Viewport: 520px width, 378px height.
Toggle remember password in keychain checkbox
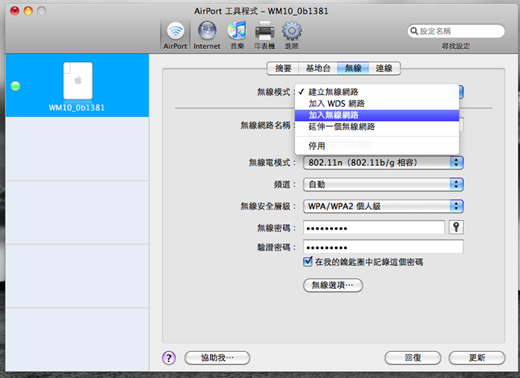tap(308, 261)
